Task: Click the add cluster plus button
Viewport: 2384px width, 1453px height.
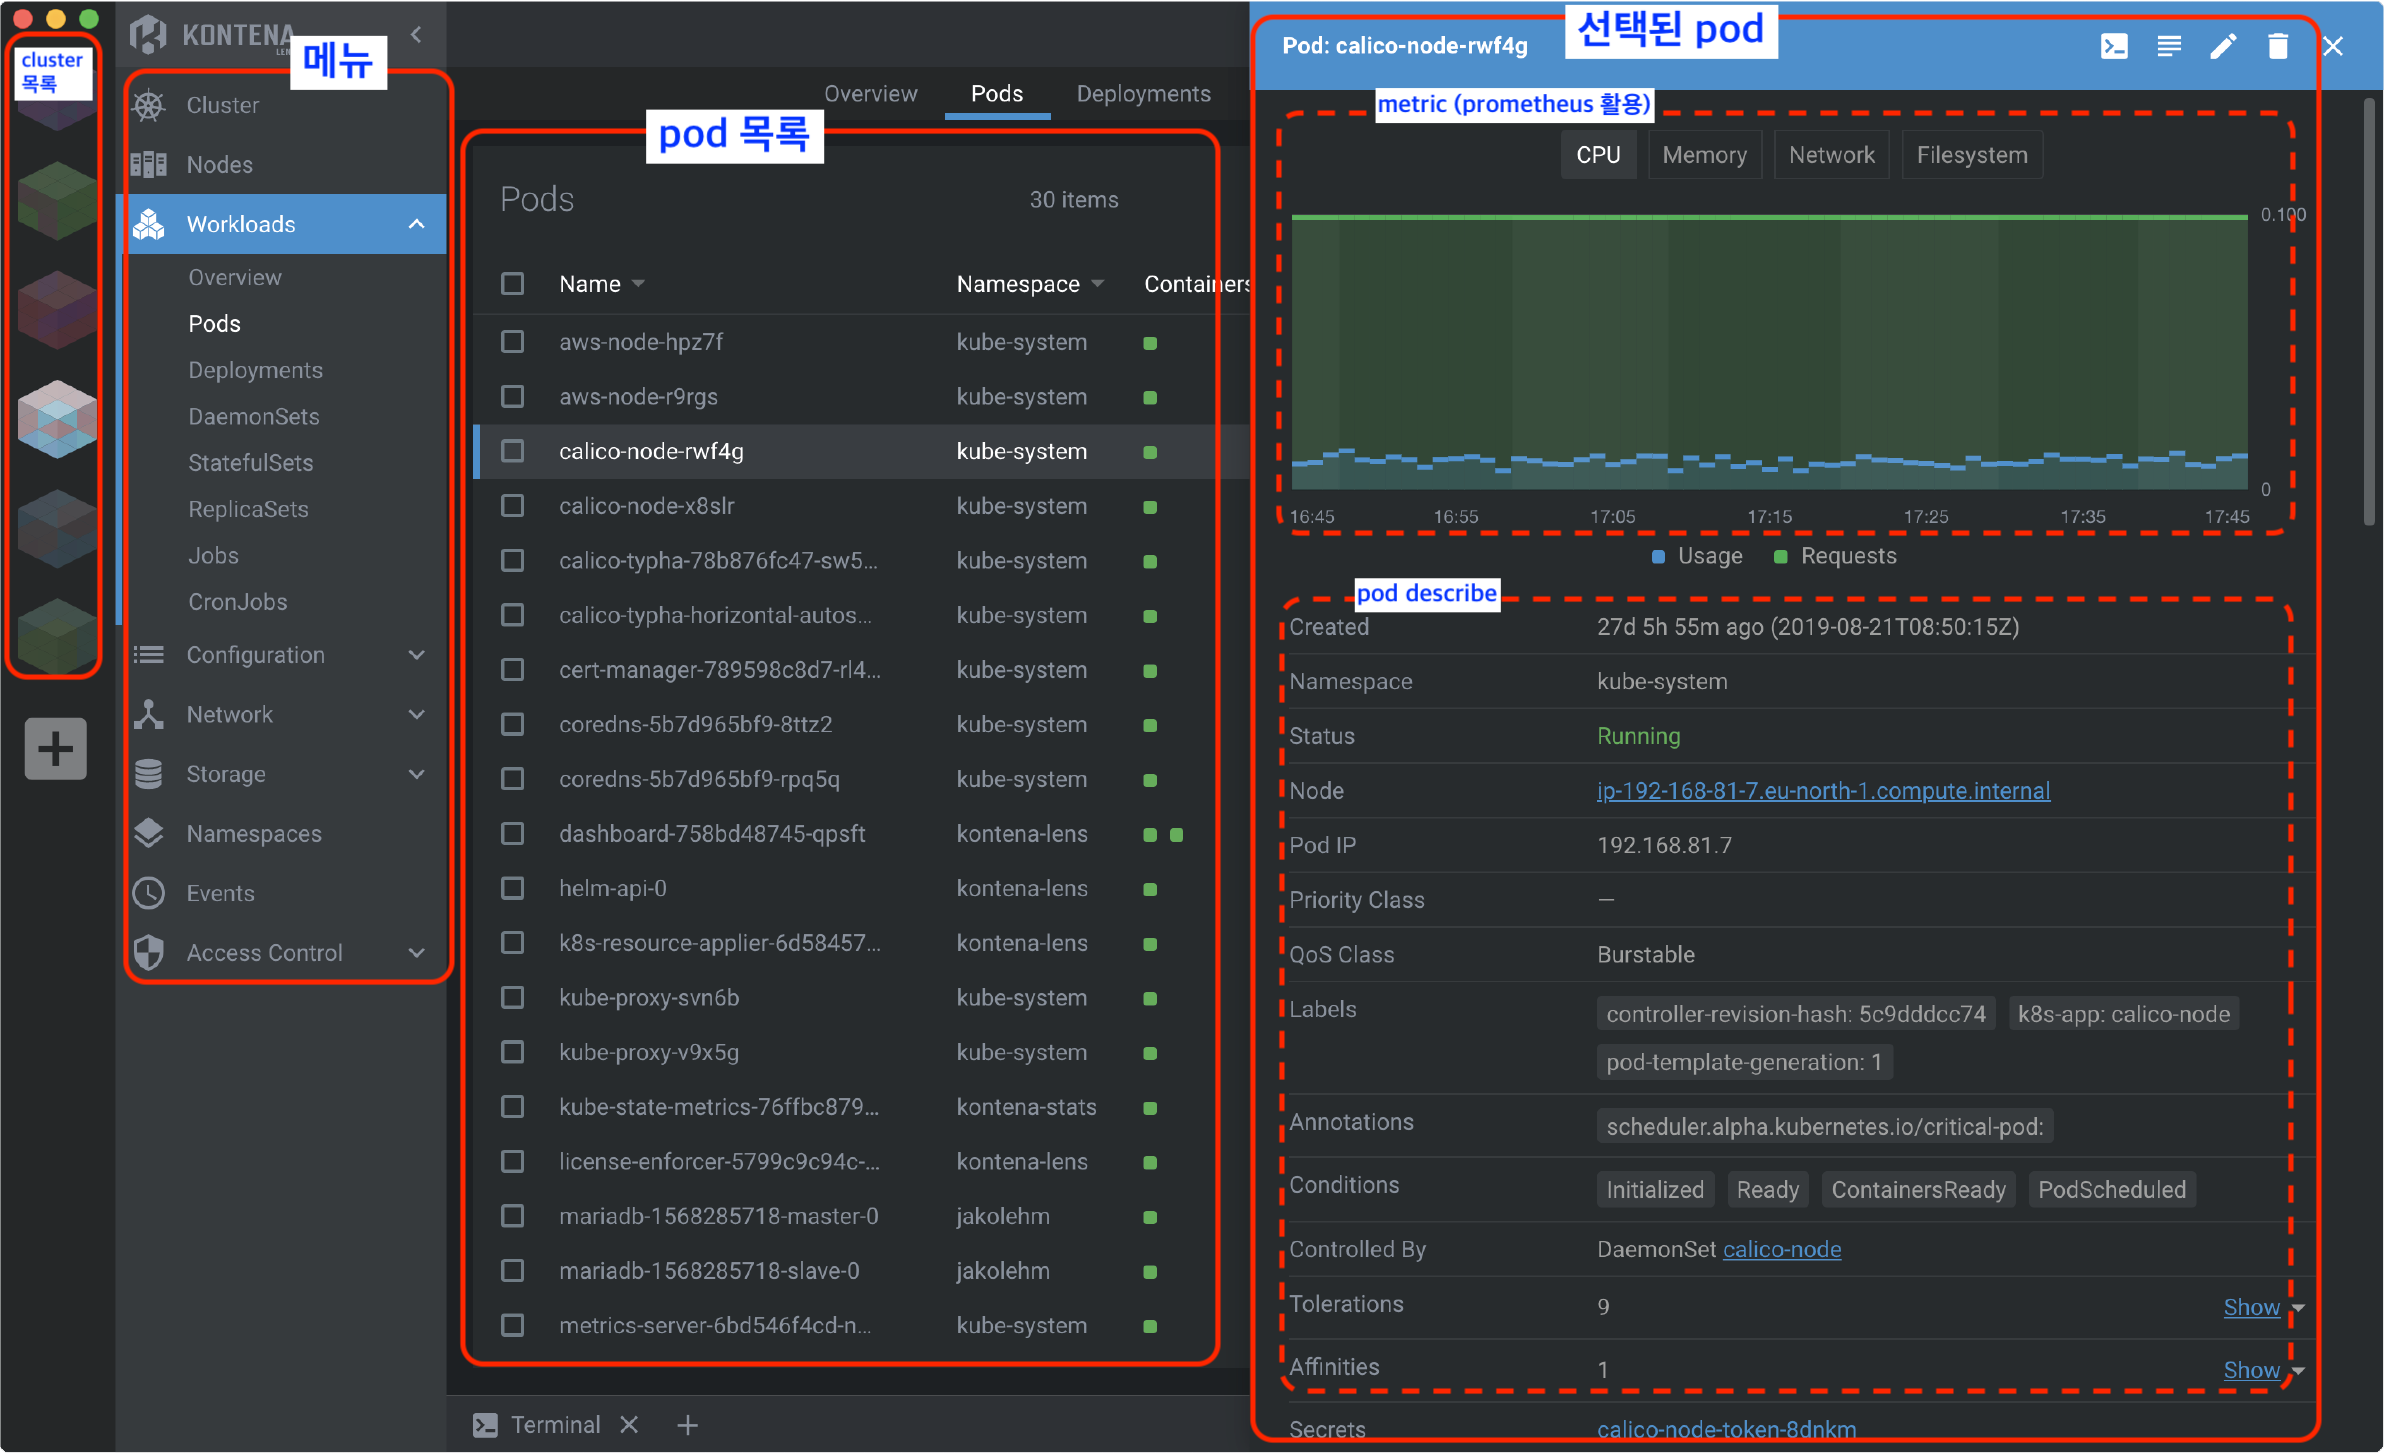Action: [56, 748]
